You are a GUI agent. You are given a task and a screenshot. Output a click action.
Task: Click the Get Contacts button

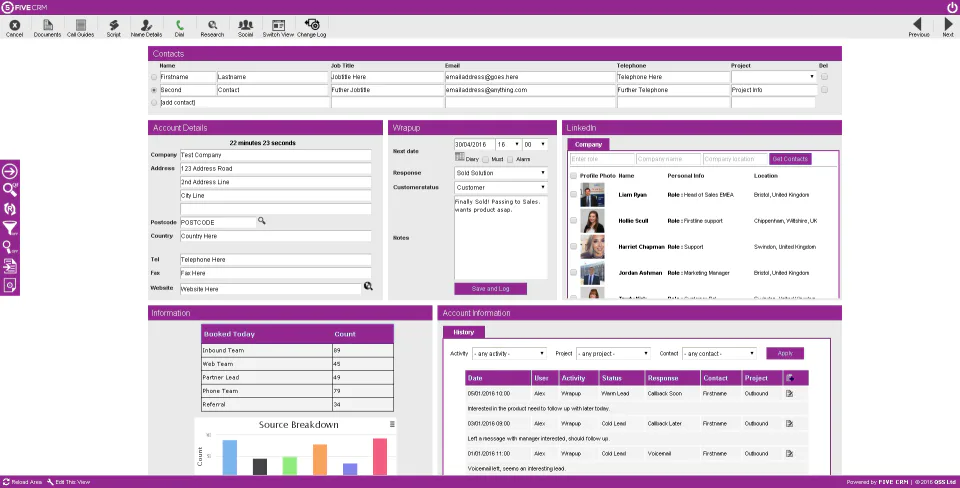pos(790,159)
